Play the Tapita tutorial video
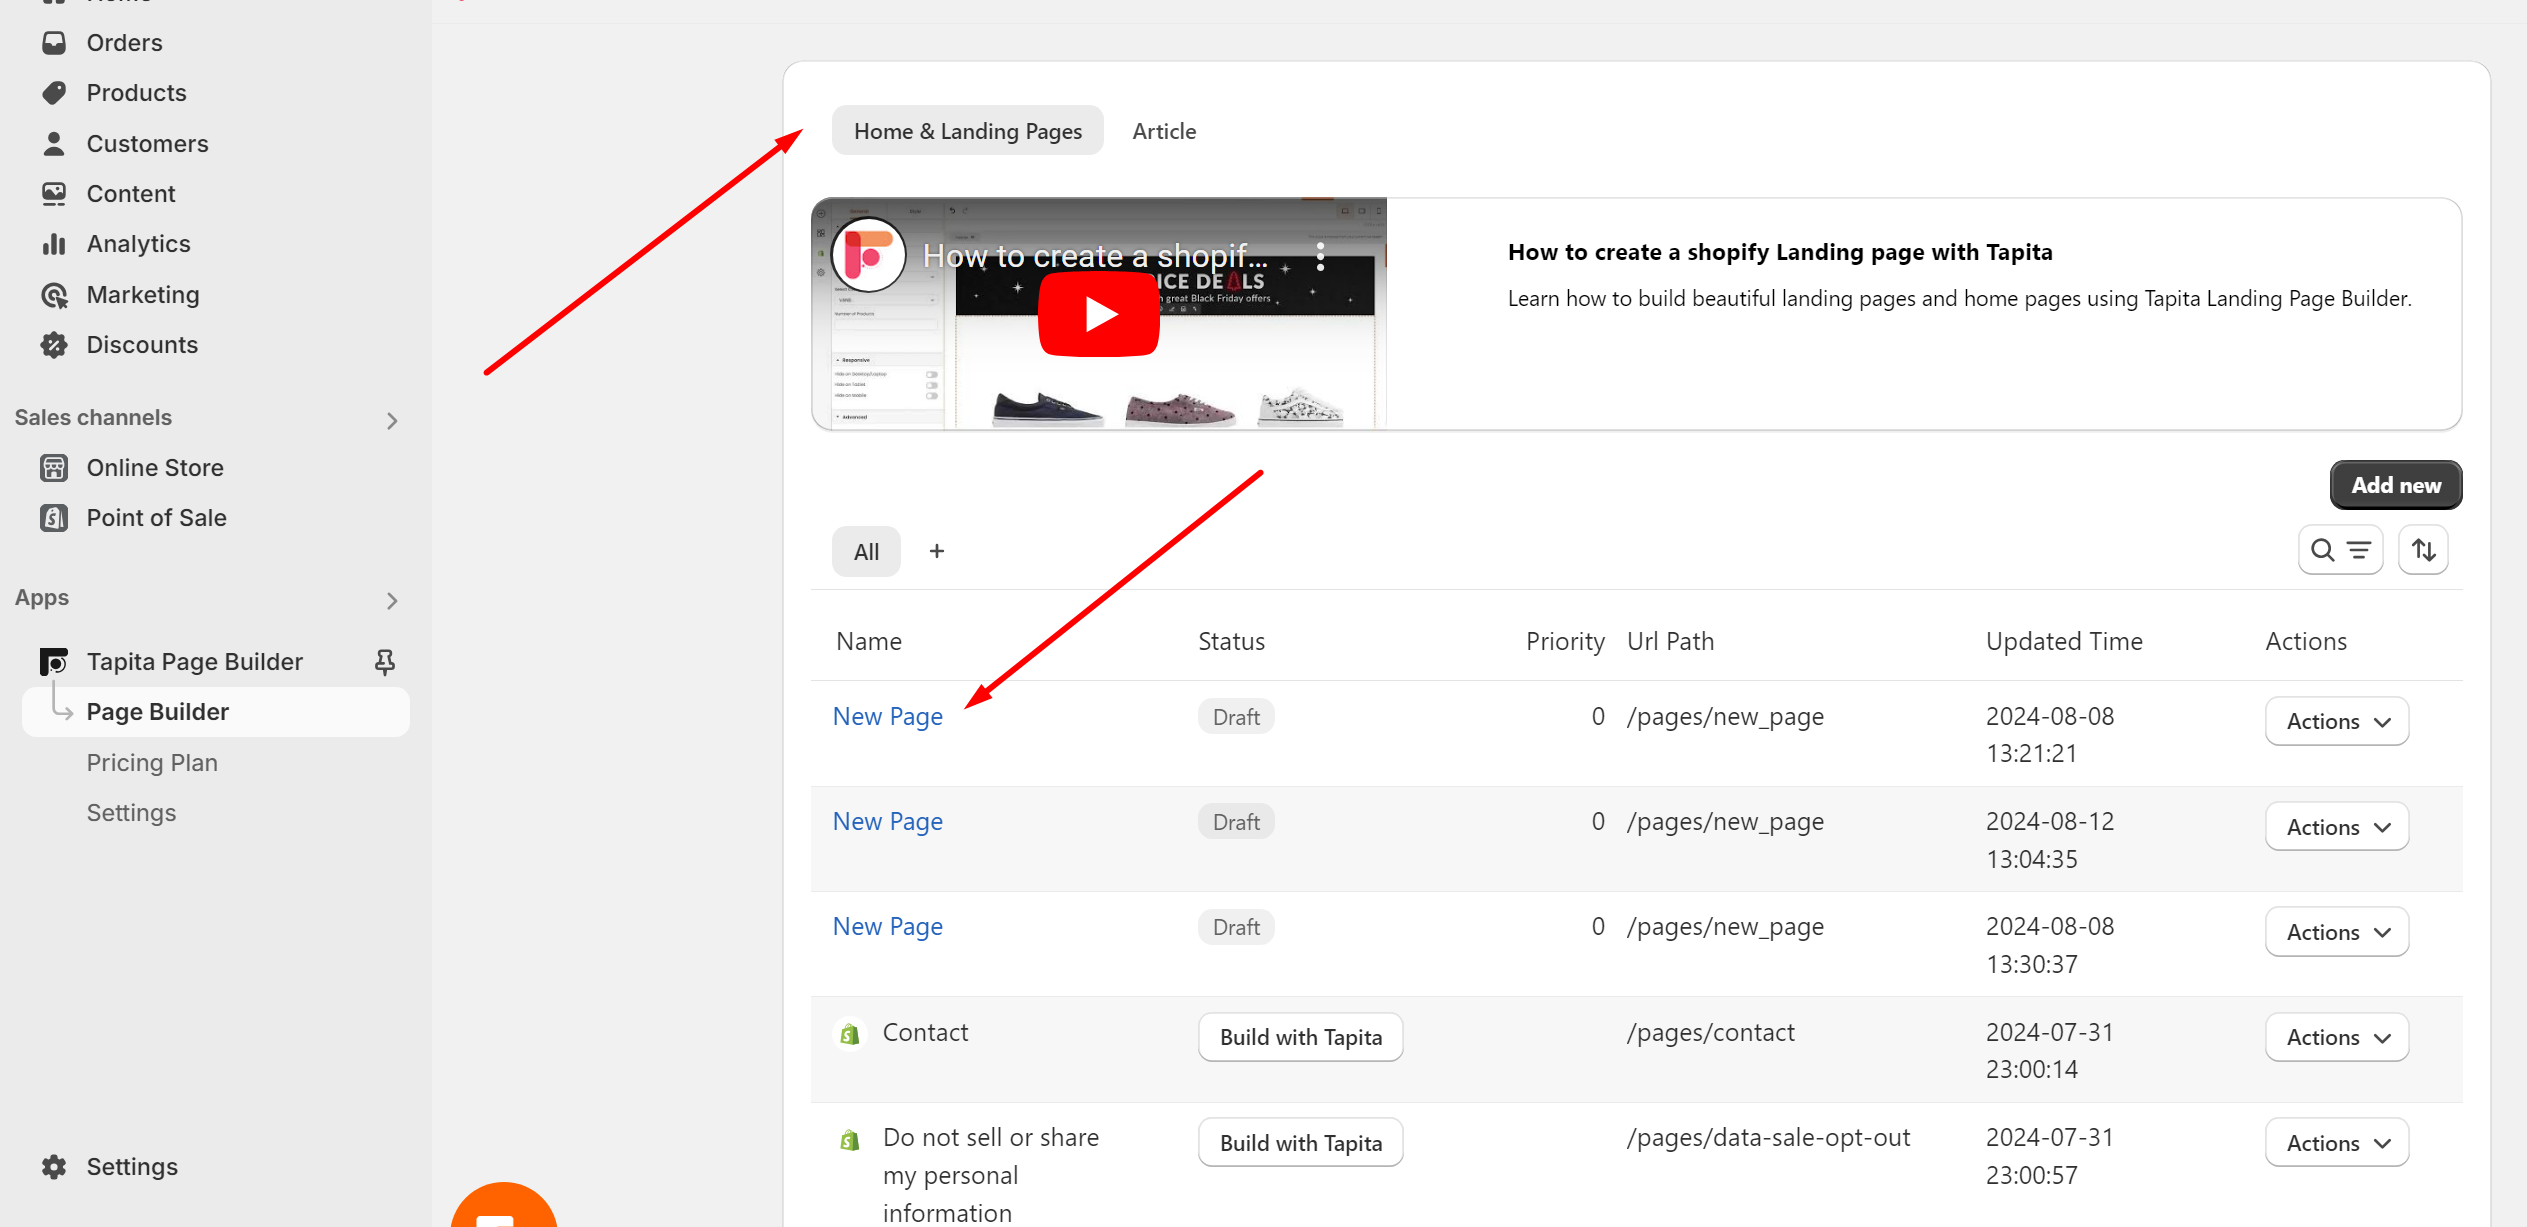The height and width of the screenshot is (1227, 2527). point(1099,314)
